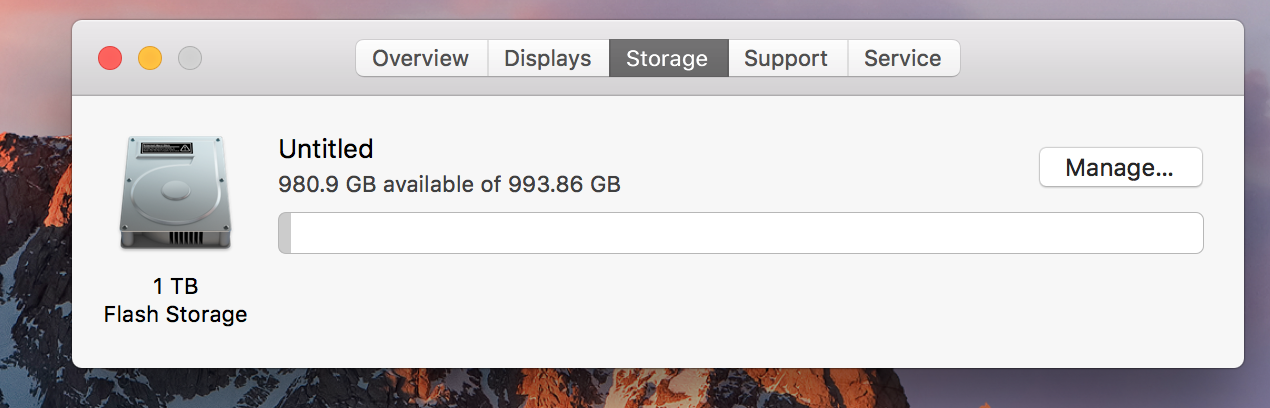Screen dimensions: 1270x408
Task: Click the 1 TB capacity label
Action: pos(175,287)
